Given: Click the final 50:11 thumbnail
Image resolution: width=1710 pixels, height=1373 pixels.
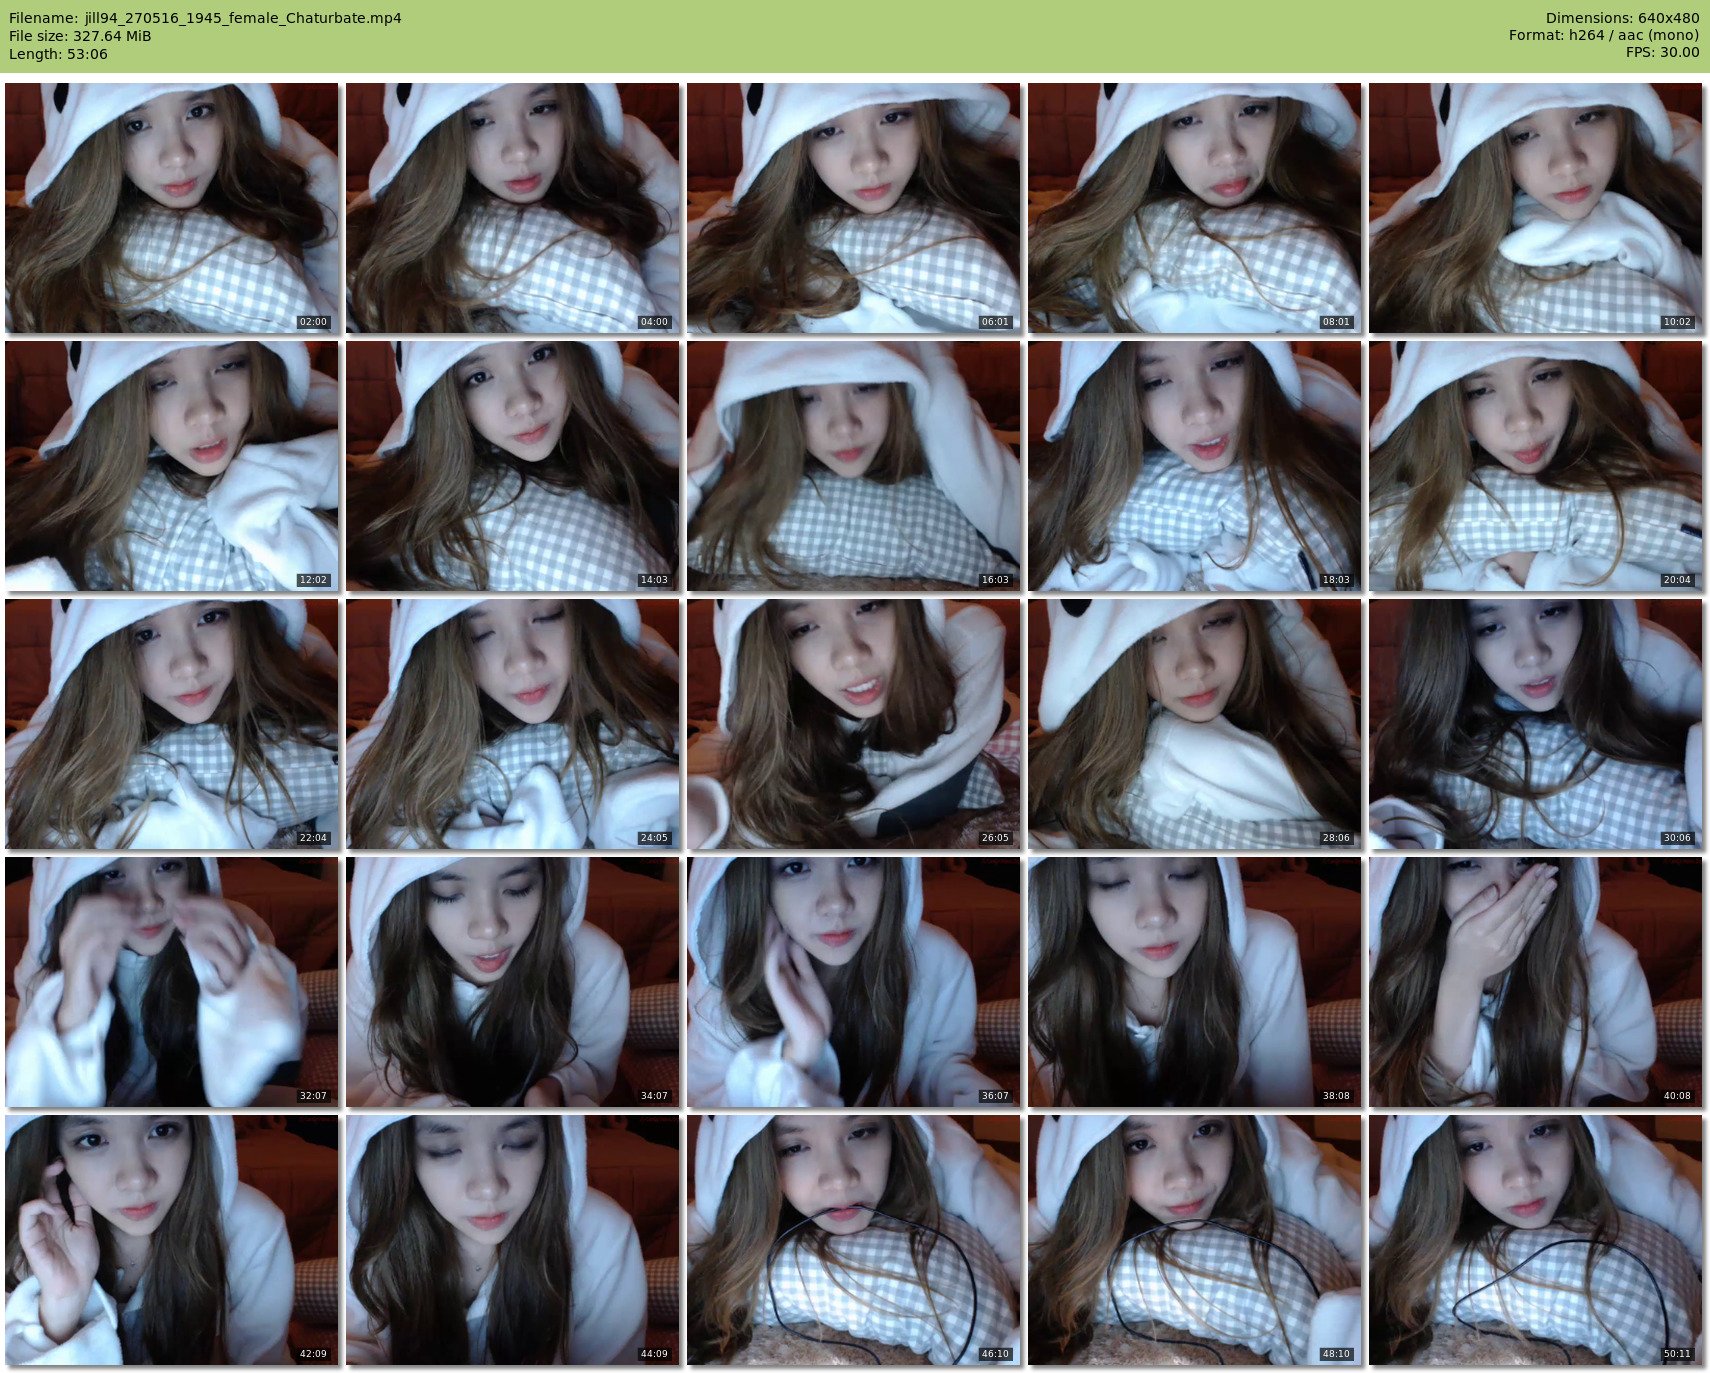Looking at the screenshot, I should (x=1535, y=1240).
